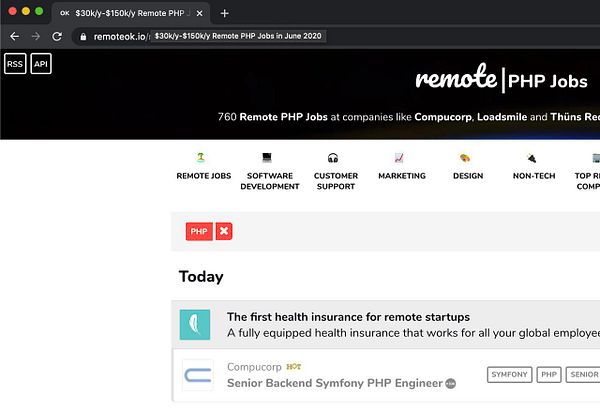Open Senior Backend Symfony PHP Engineer listing
600x413 pixels.
tap(335, 383)
